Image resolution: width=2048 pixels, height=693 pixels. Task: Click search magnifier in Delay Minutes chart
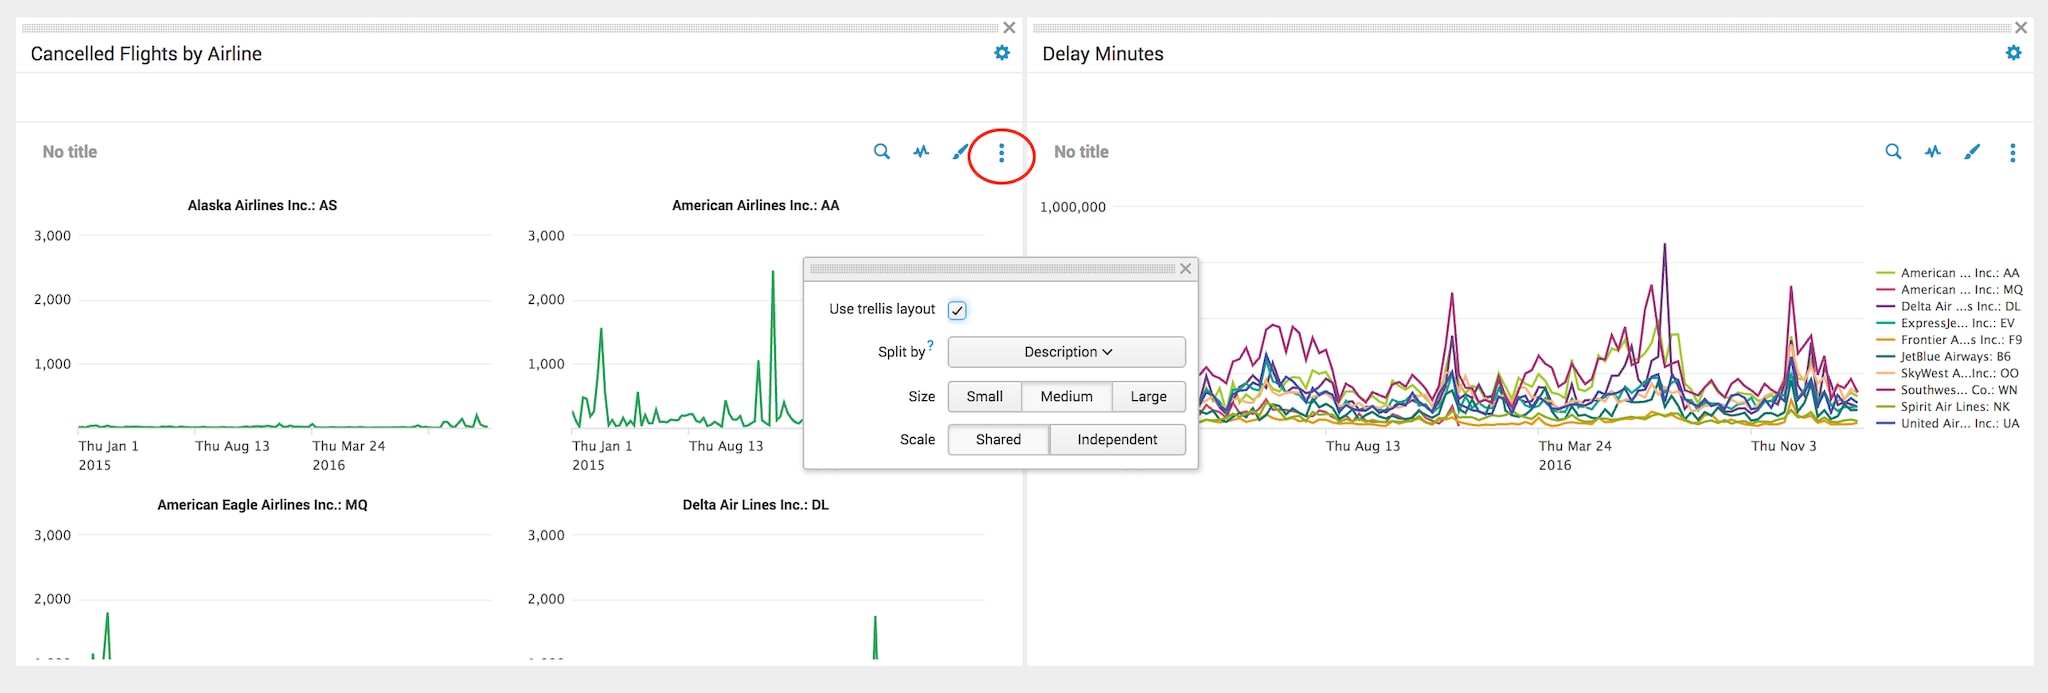pos(1893,152)
